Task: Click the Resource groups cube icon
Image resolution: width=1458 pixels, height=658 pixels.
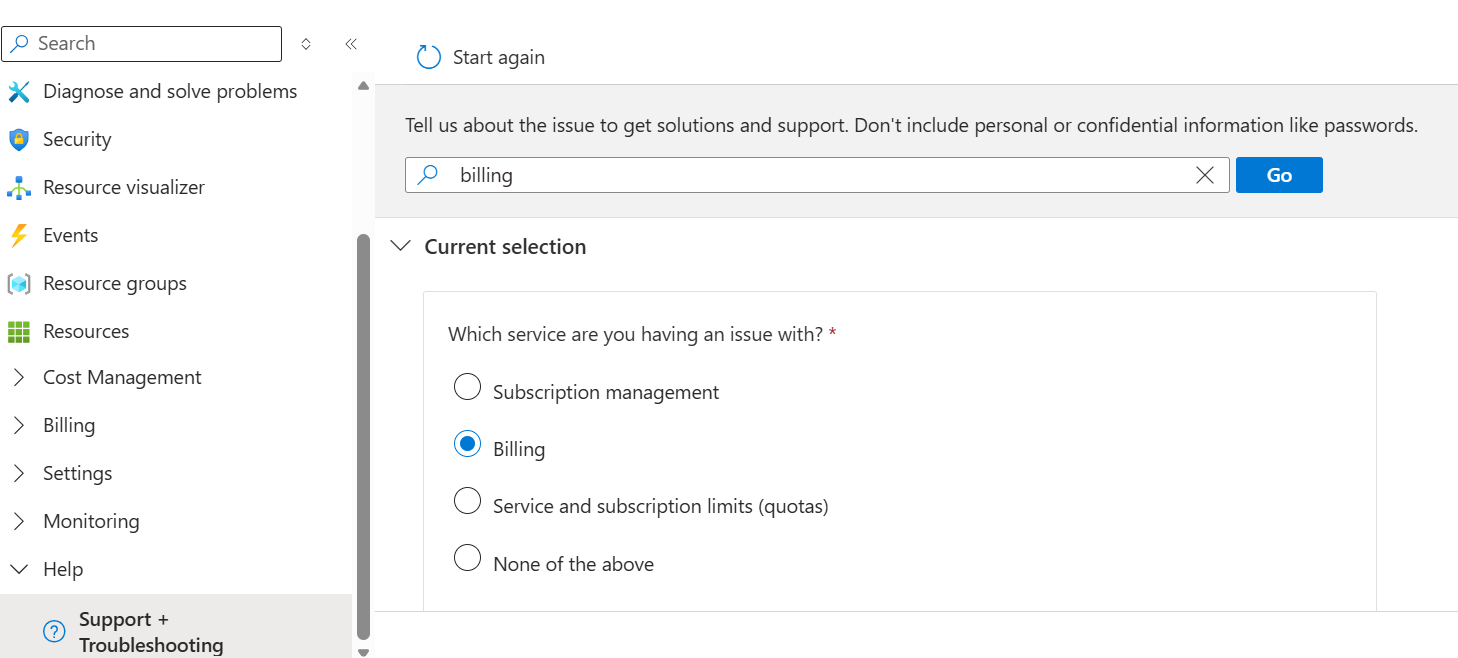Action: point(19,284)
